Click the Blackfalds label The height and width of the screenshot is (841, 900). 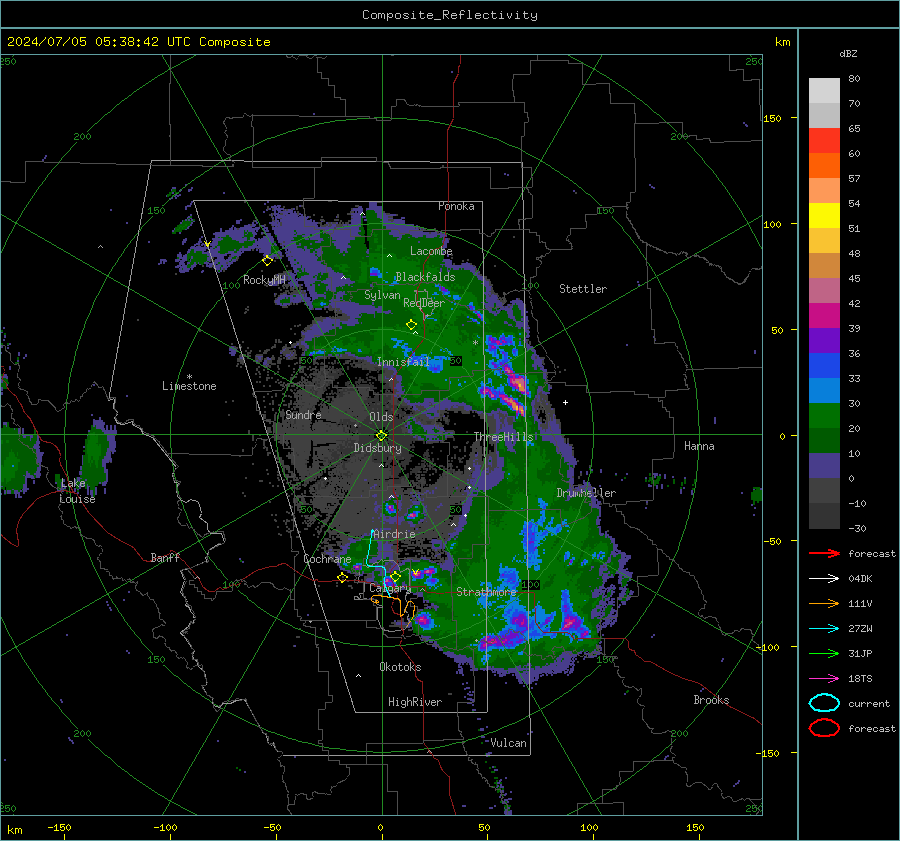425,277
